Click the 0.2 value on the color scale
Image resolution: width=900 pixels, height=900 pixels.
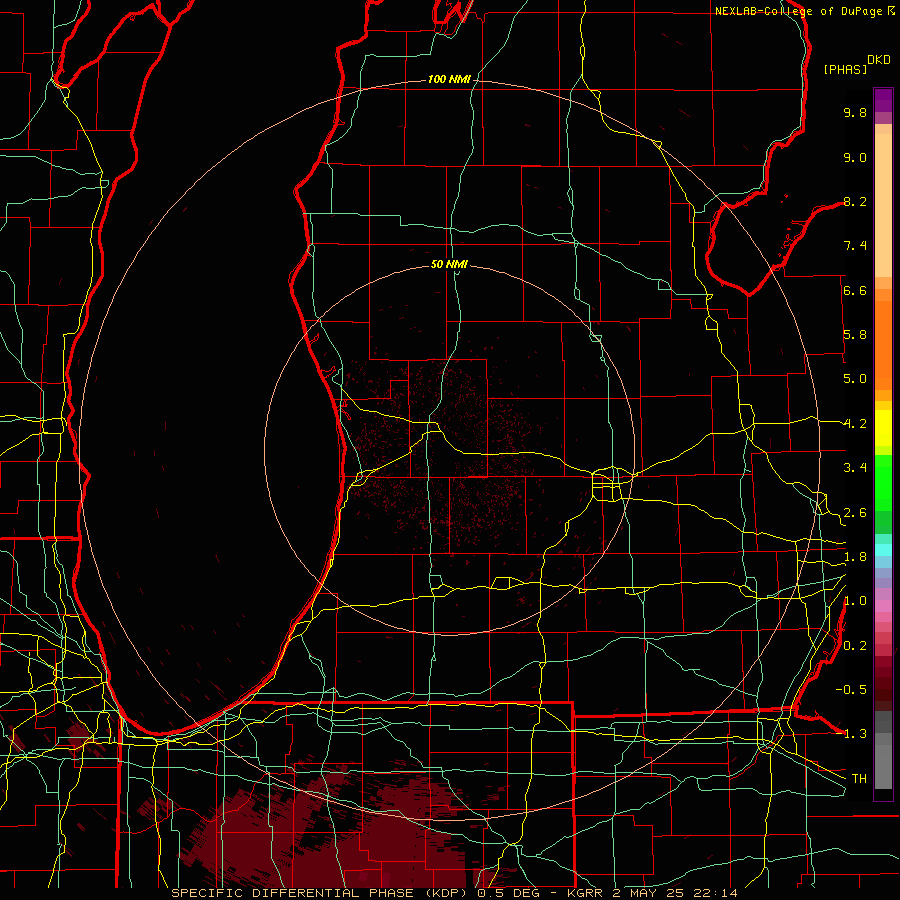(x=855, y=646)
